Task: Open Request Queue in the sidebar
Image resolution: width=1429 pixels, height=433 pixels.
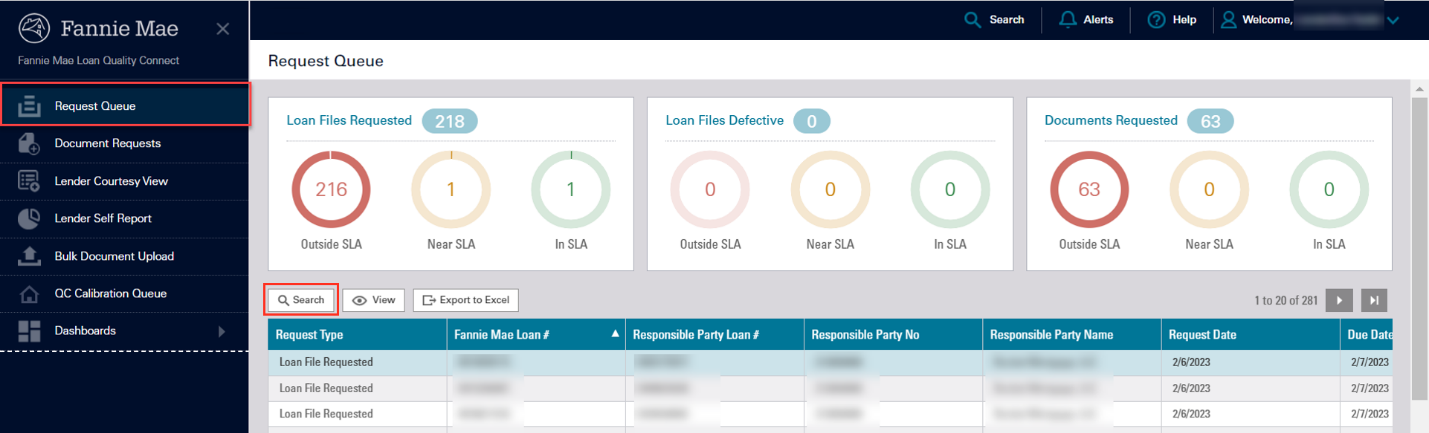Action: tap(124, 105)
